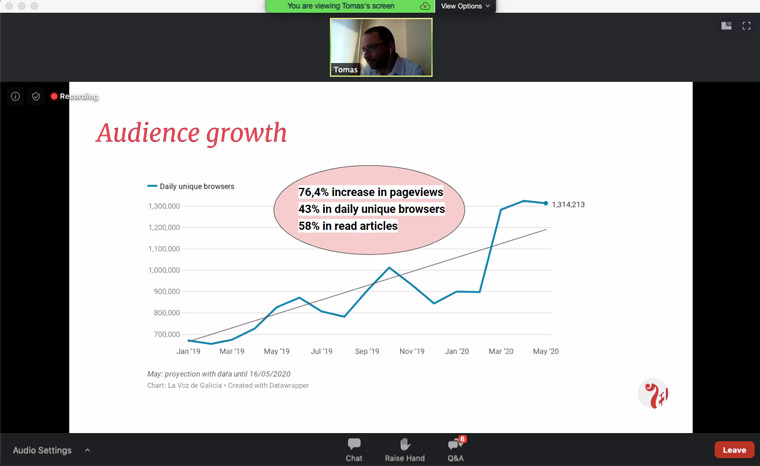This screenshot has width=760, height=466.
Task: Select Tomas's video thumbnail
Action: coord(381,48)
